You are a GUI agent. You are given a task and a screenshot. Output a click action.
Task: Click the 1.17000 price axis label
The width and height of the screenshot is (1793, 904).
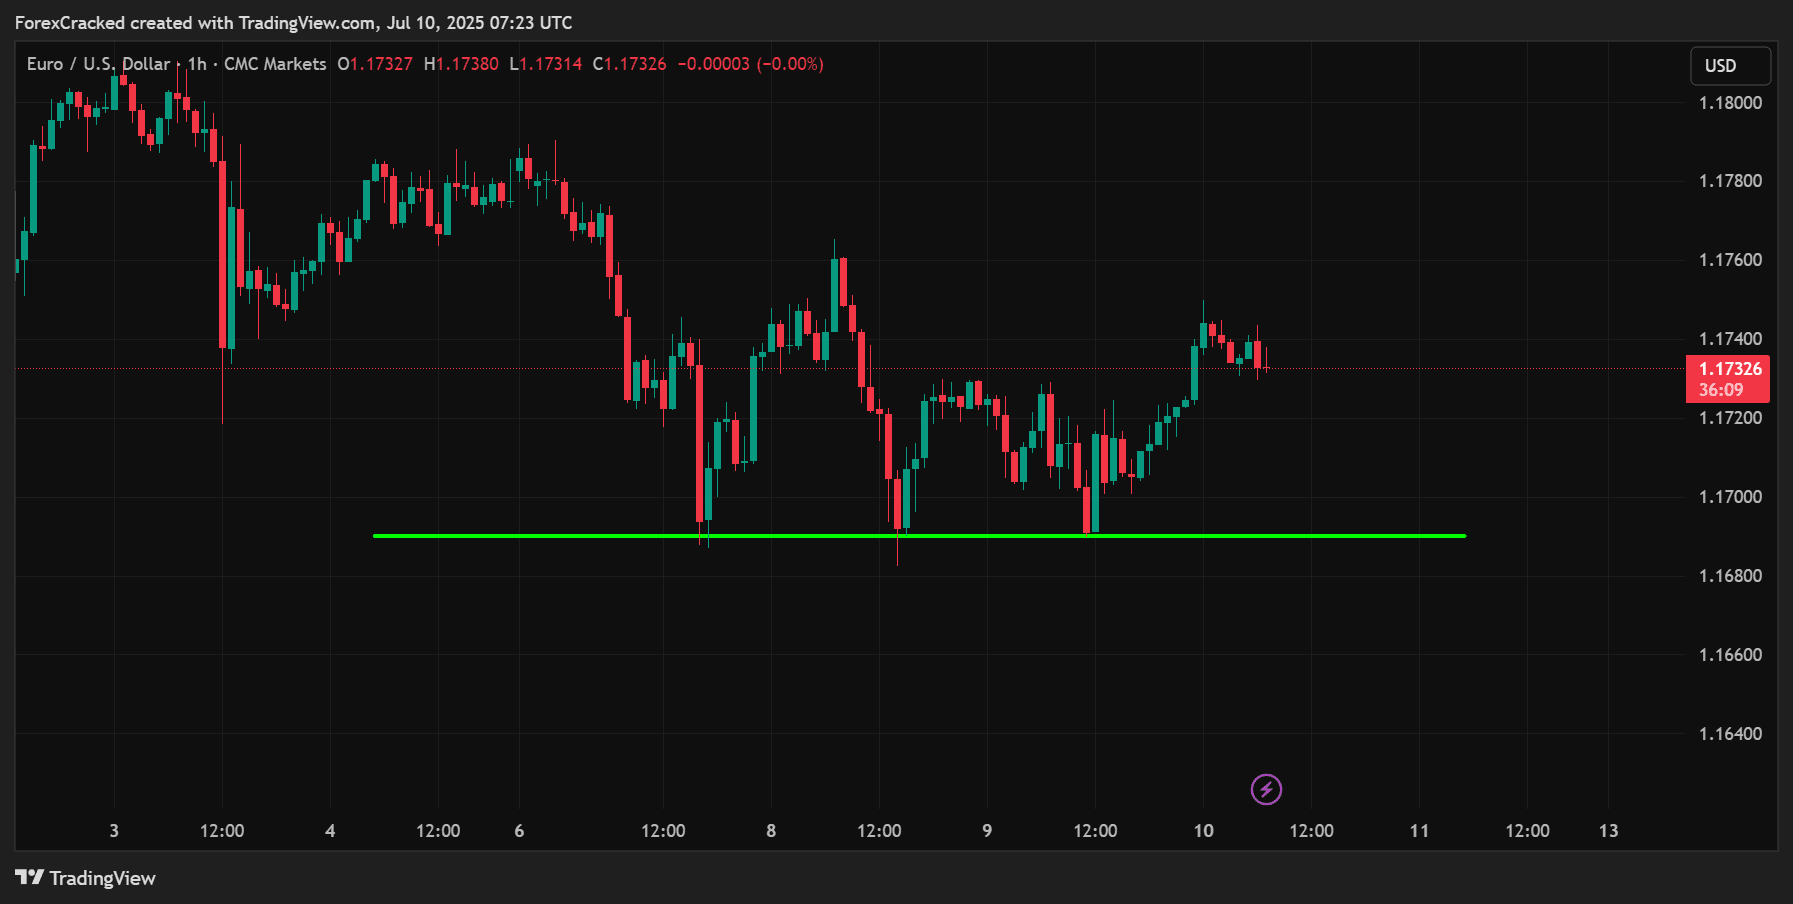[1730, 497]
